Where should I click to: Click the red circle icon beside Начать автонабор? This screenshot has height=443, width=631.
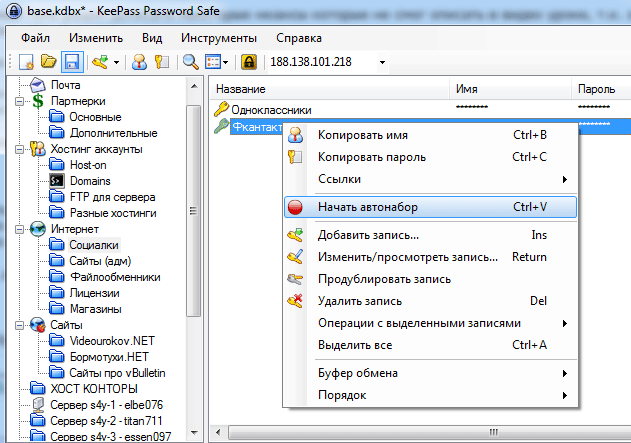(295, 207)
